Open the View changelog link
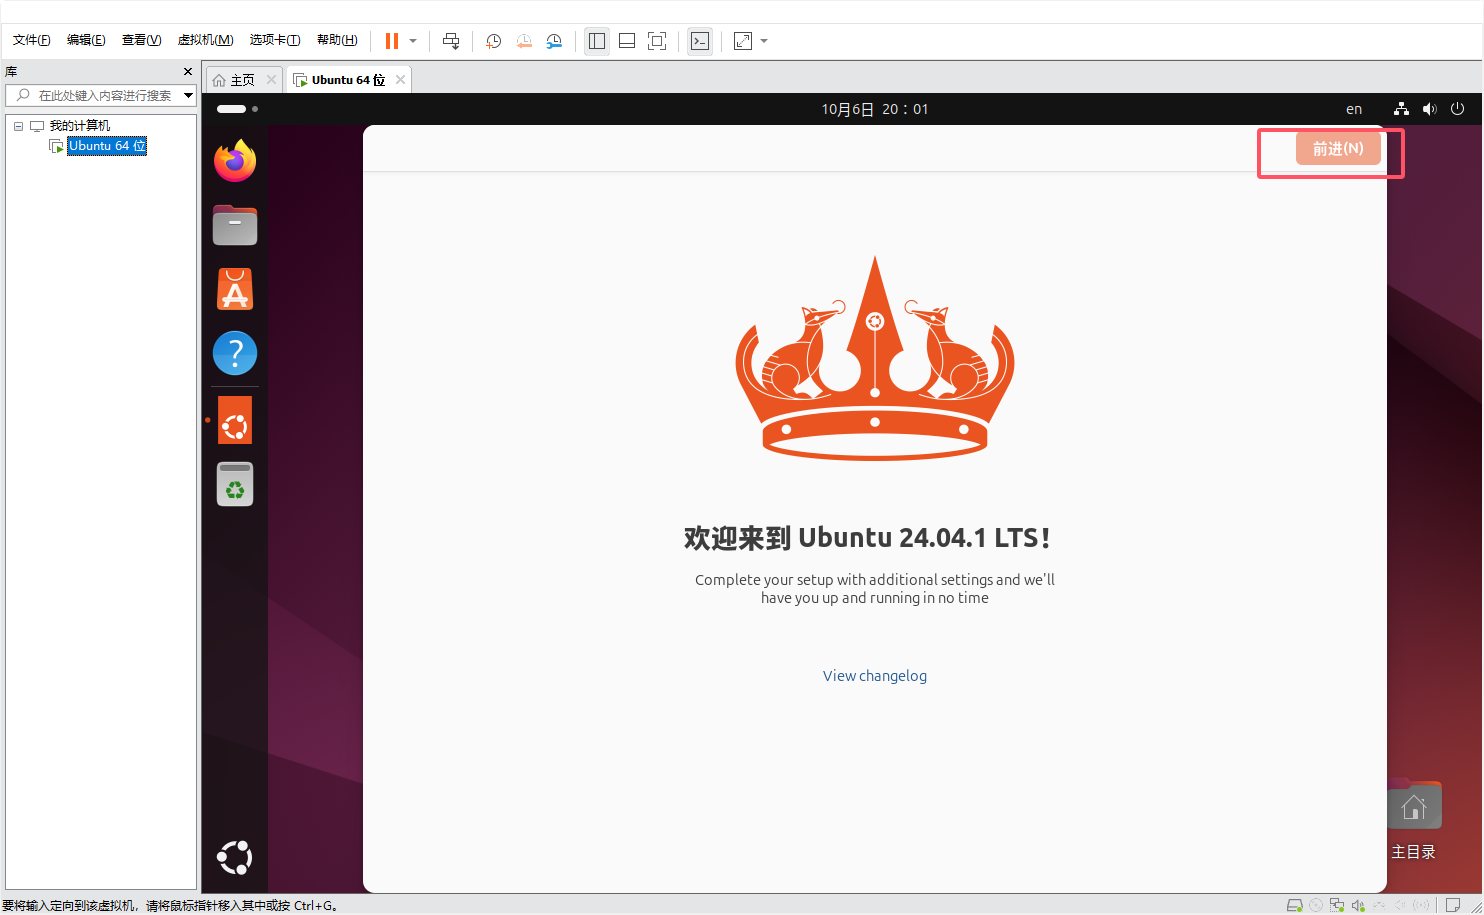 875,676
